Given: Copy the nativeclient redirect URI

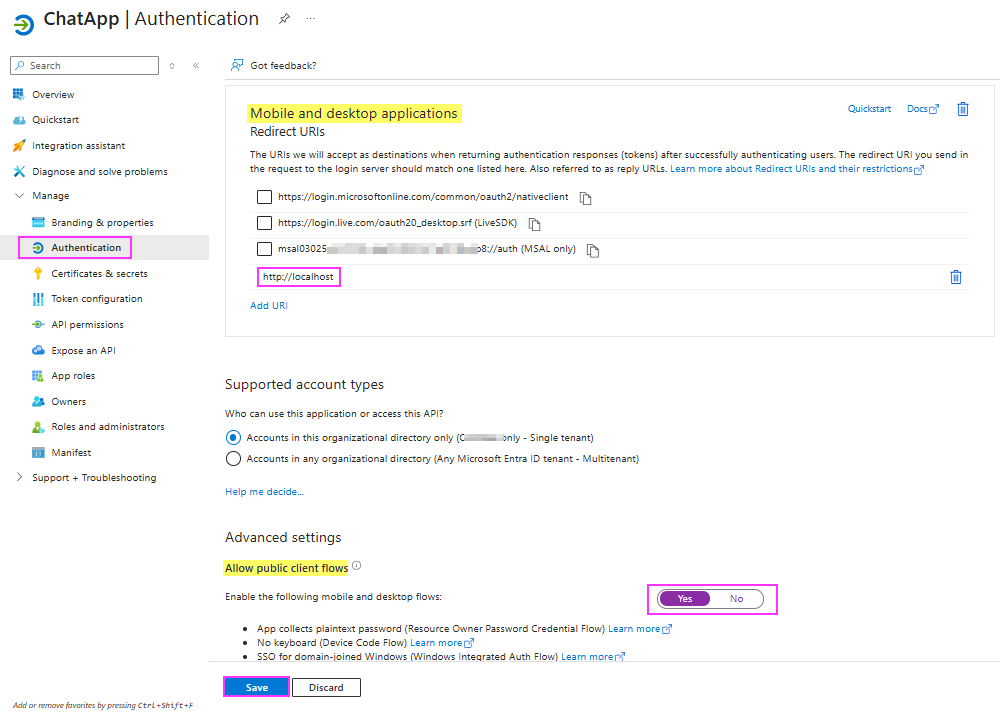Looking at the screenshot, I should (585, 198).
